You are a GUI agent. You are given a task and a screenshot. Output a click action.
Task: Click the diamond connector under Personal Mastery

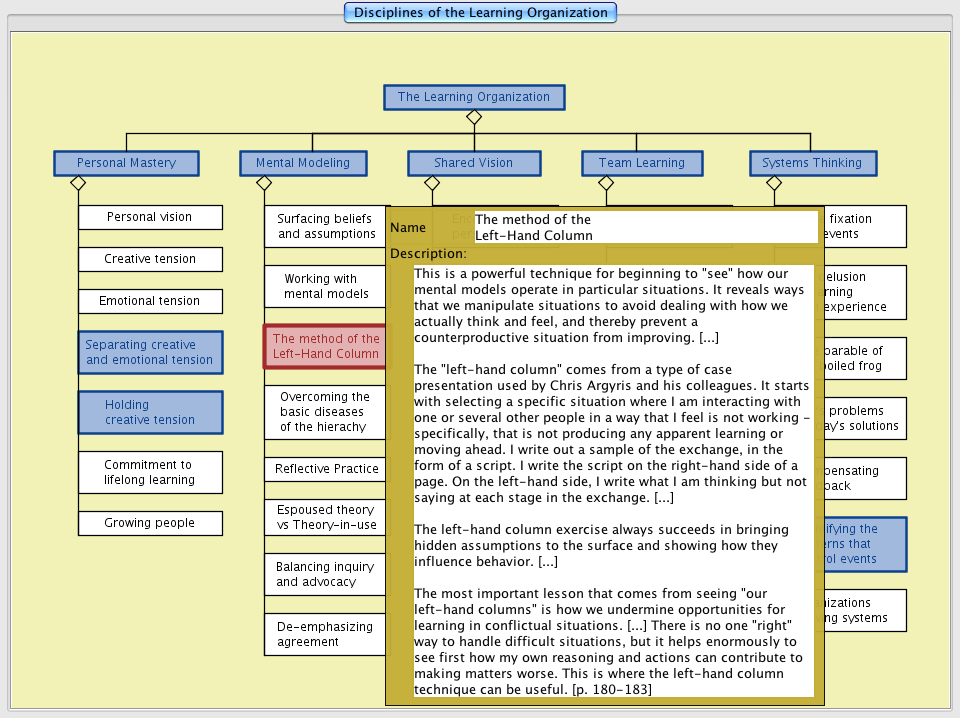tap(78, 183)
